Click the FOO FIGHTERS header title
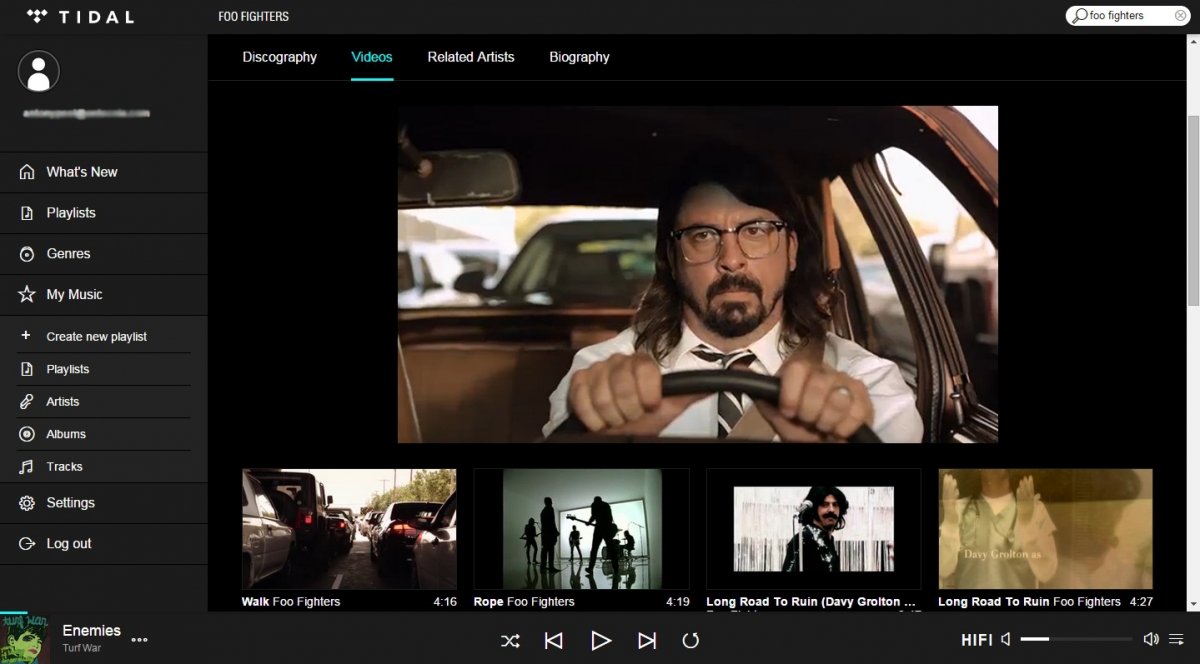 click(254, 16)
